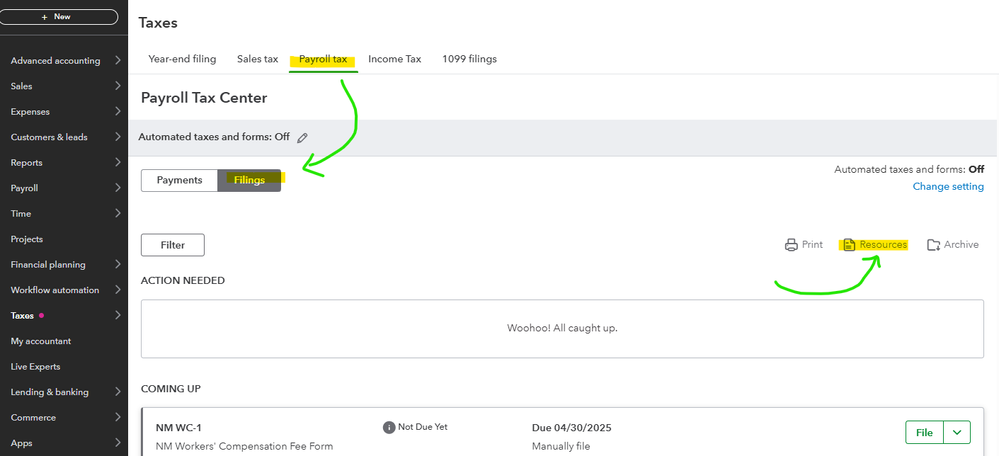Expand the Taxes sidebar chevron

pyautogui.click(x=118, y=315)
